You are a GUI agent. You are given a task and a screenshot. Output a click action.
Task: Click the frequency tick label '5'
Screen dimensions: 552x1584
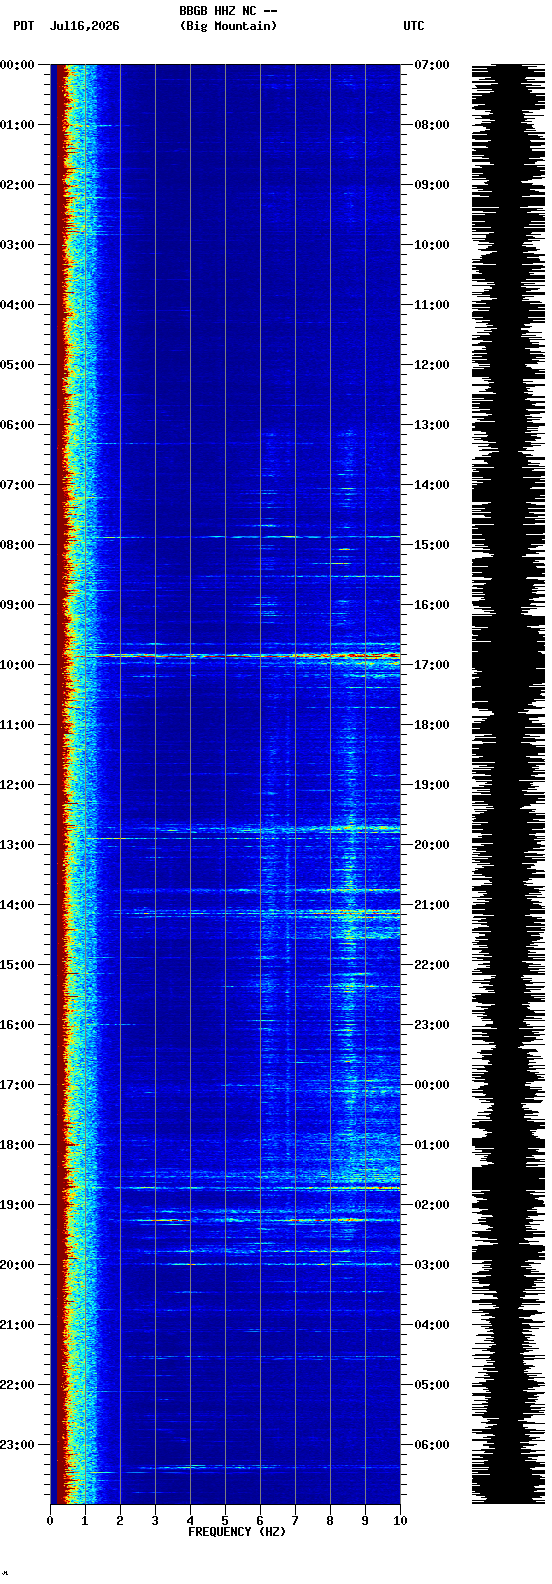pyautogui.click(x=225, y=1521)
